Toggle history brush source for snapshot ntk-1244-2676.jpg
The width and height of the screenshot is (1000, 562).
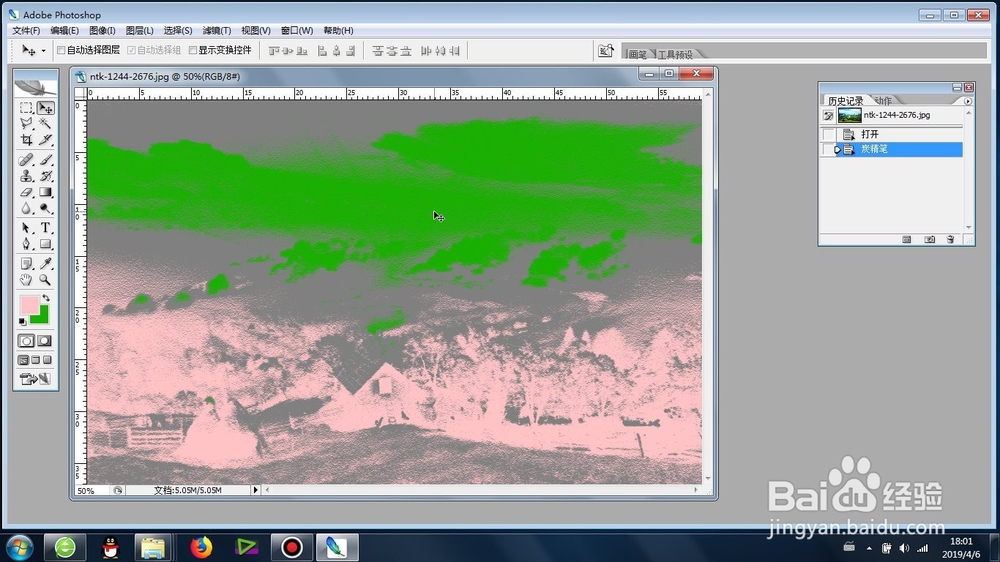828,115
